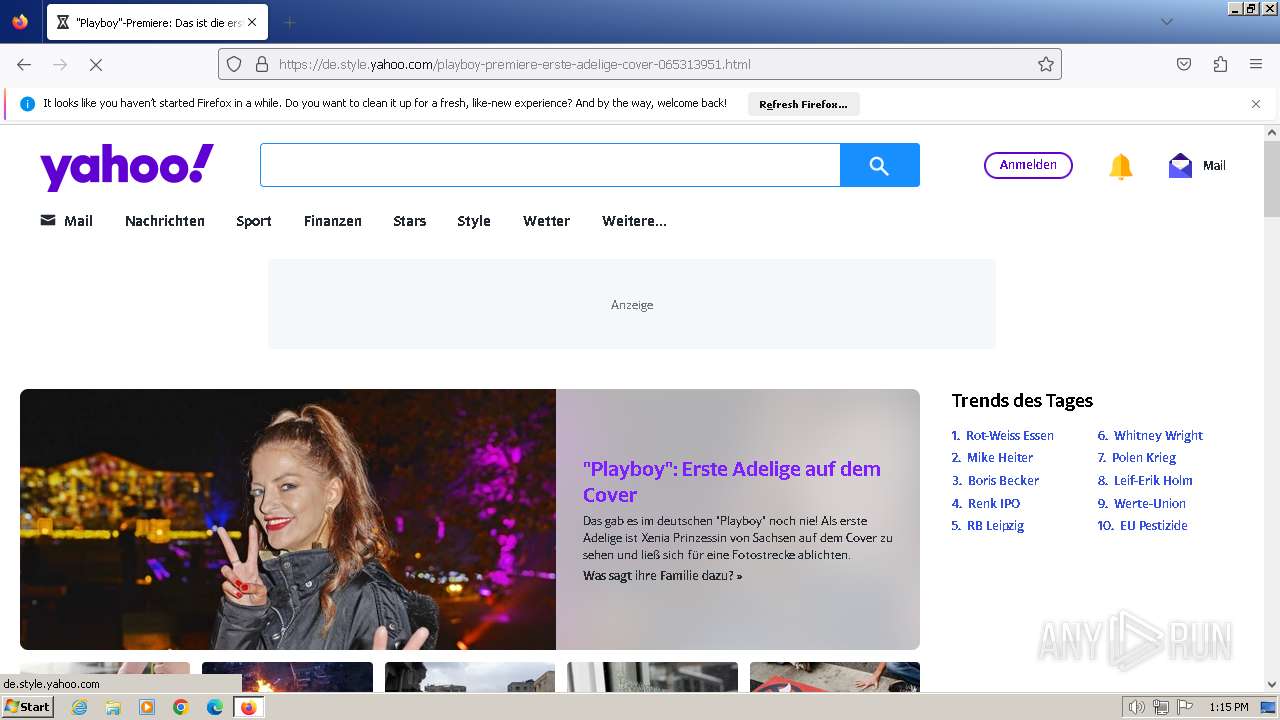
Task: View site security padlock info
Action: [262, 64]
